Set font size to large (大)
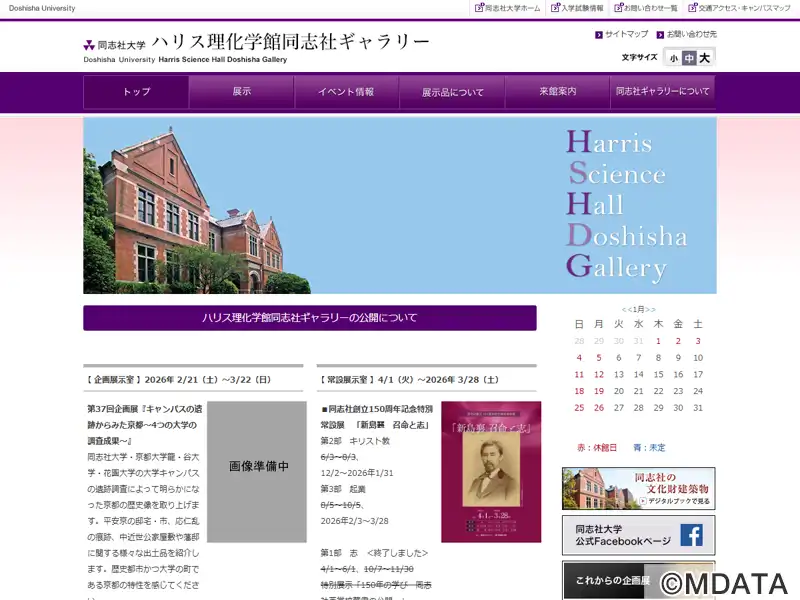800x600 pixels. (704, 58)
